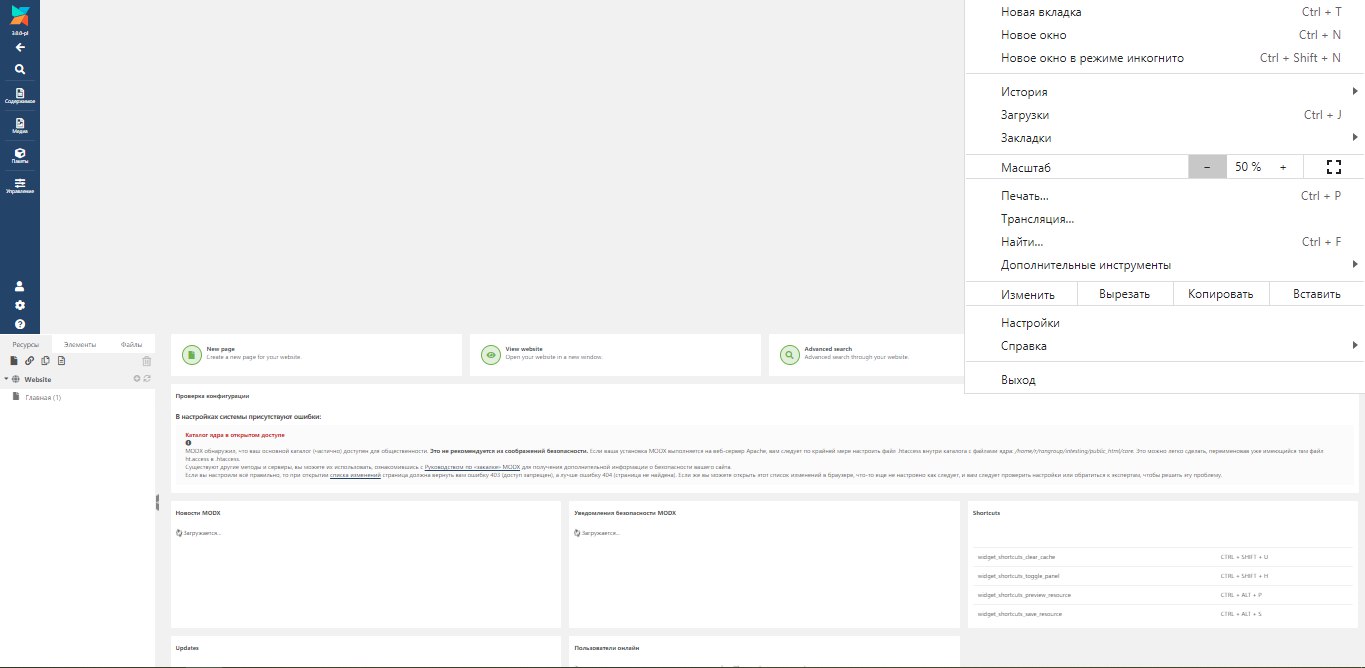The height and width of the screenshot is (668, 1365).
Task: Click the trash bin icon in resources
Action: point(147,361)
